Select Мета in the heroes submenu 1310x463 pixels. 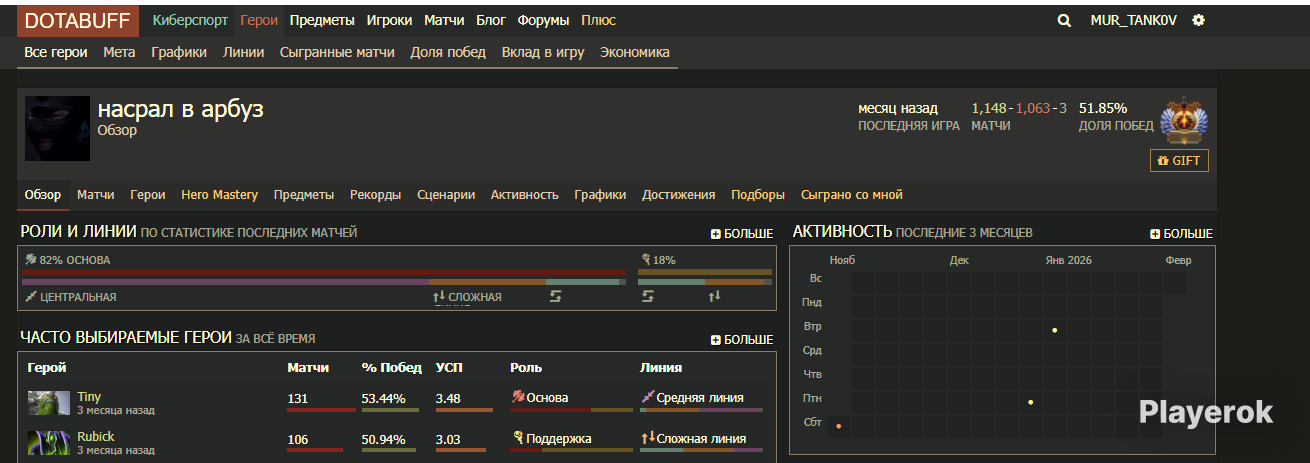(119, 52)
